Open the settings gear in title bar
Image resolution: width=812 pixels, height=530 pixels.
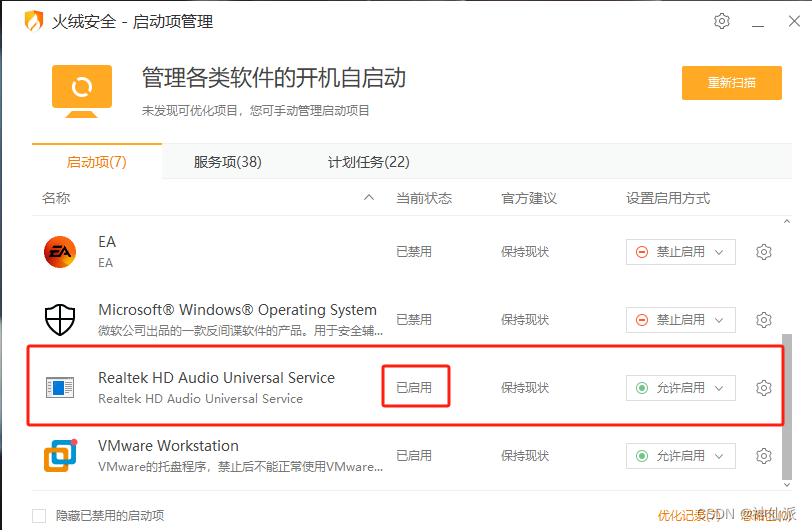point(721,21)
